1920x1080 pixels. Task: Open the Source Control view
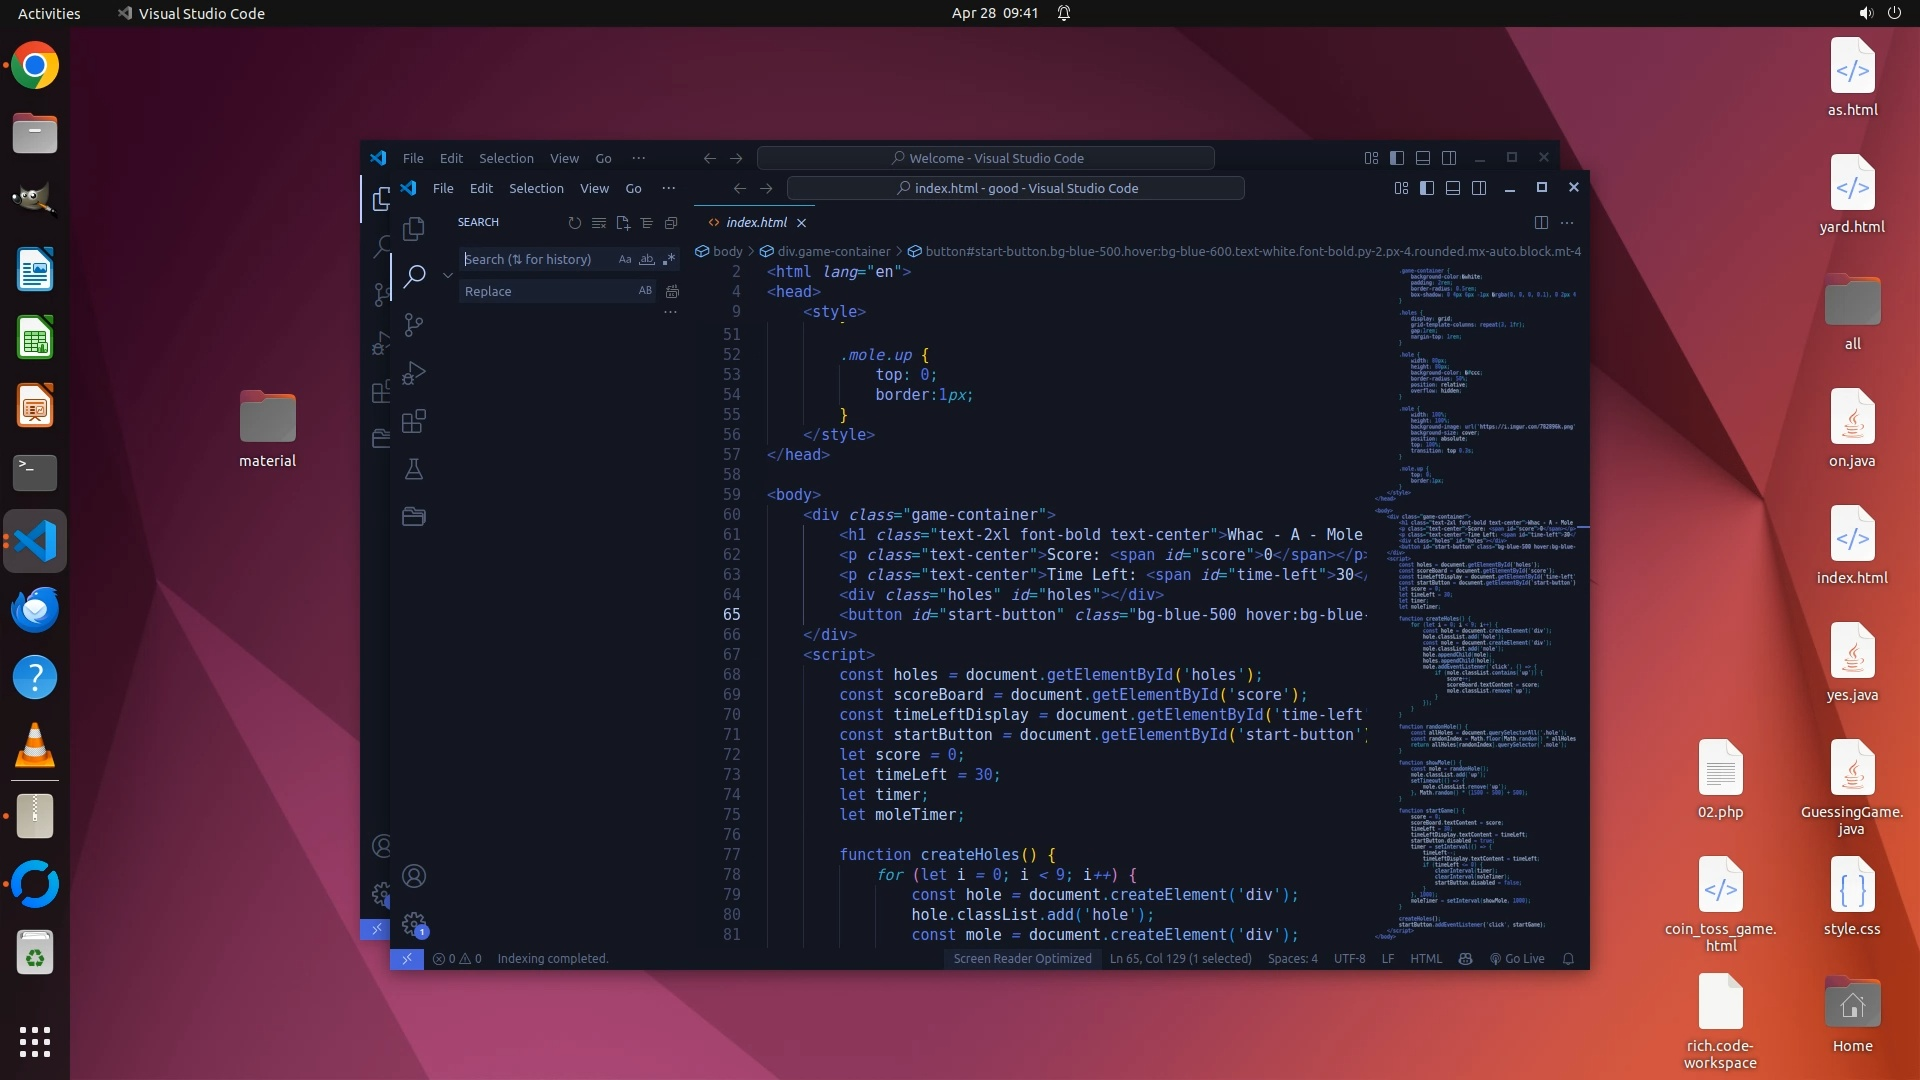[x=413, y=324]
